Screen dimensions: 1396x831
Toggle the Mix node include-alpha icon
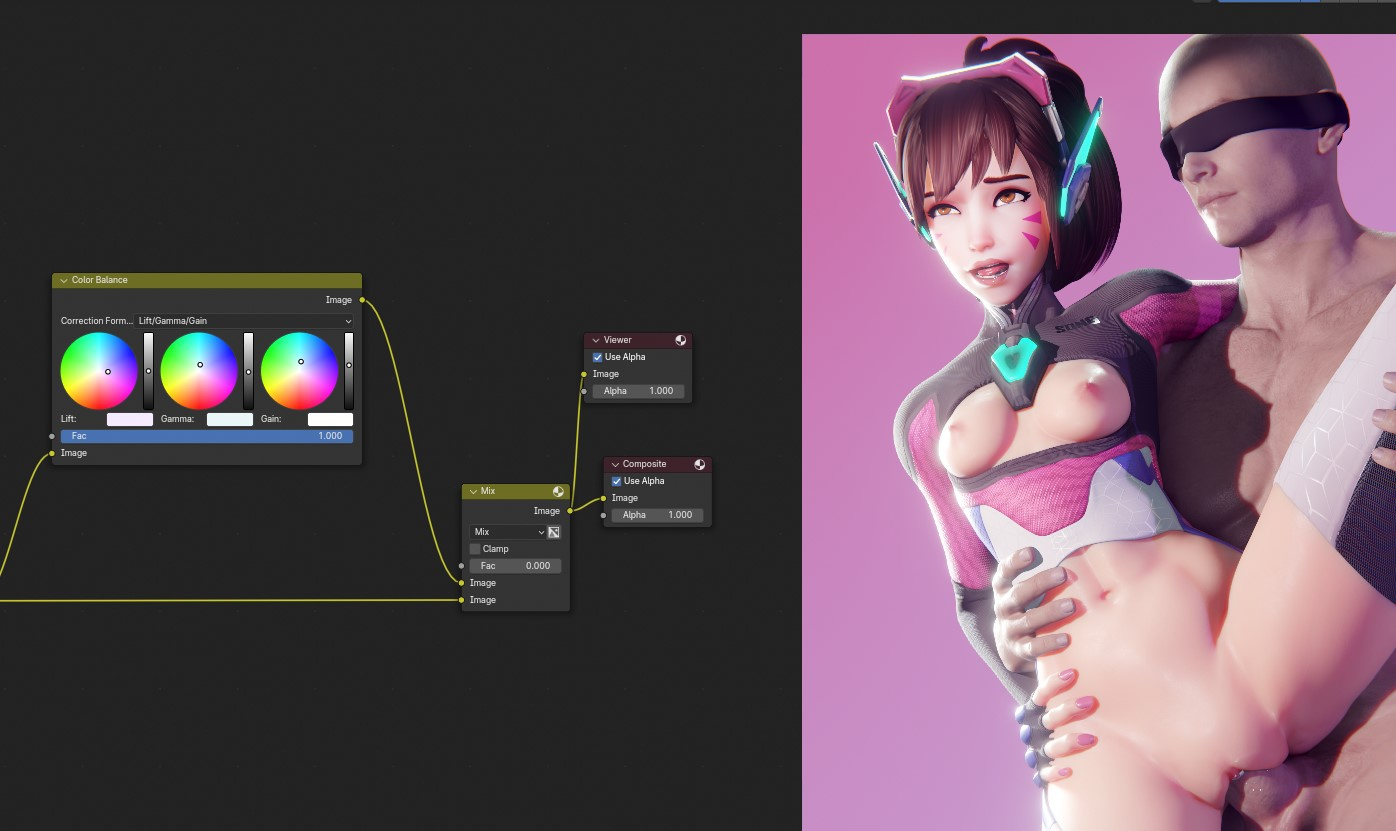[554, 532]
